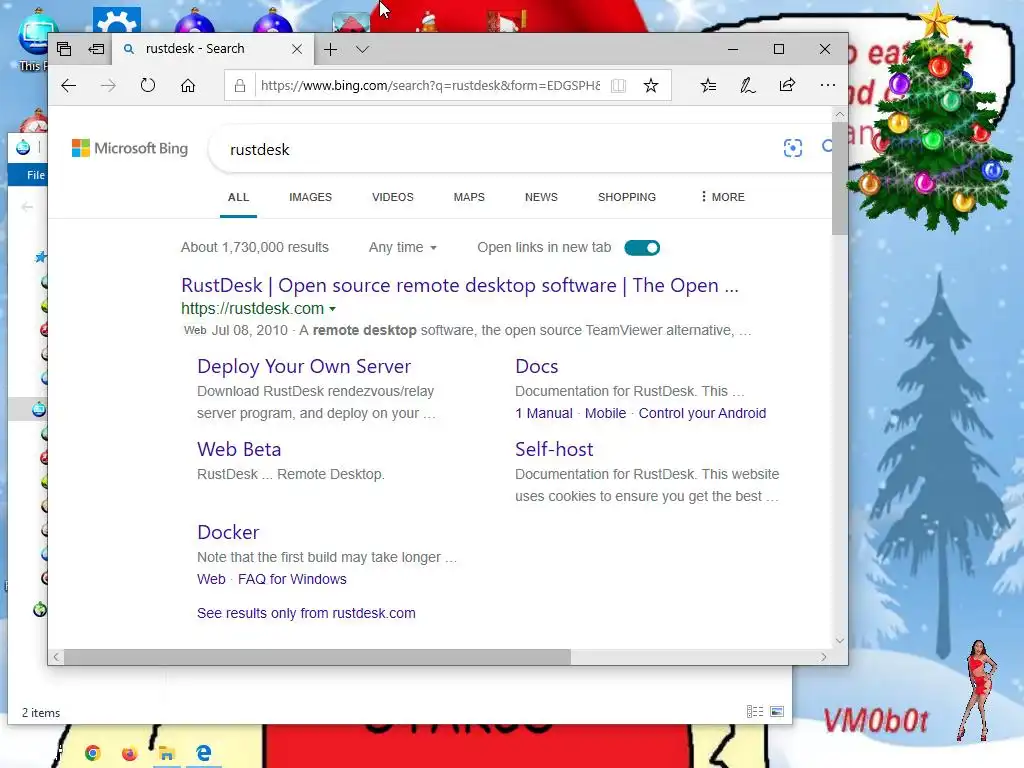The height and width of the screenshot is (768, 1024).
Task: Switch to the VIDEOS tab
Action: coord(392,197)
